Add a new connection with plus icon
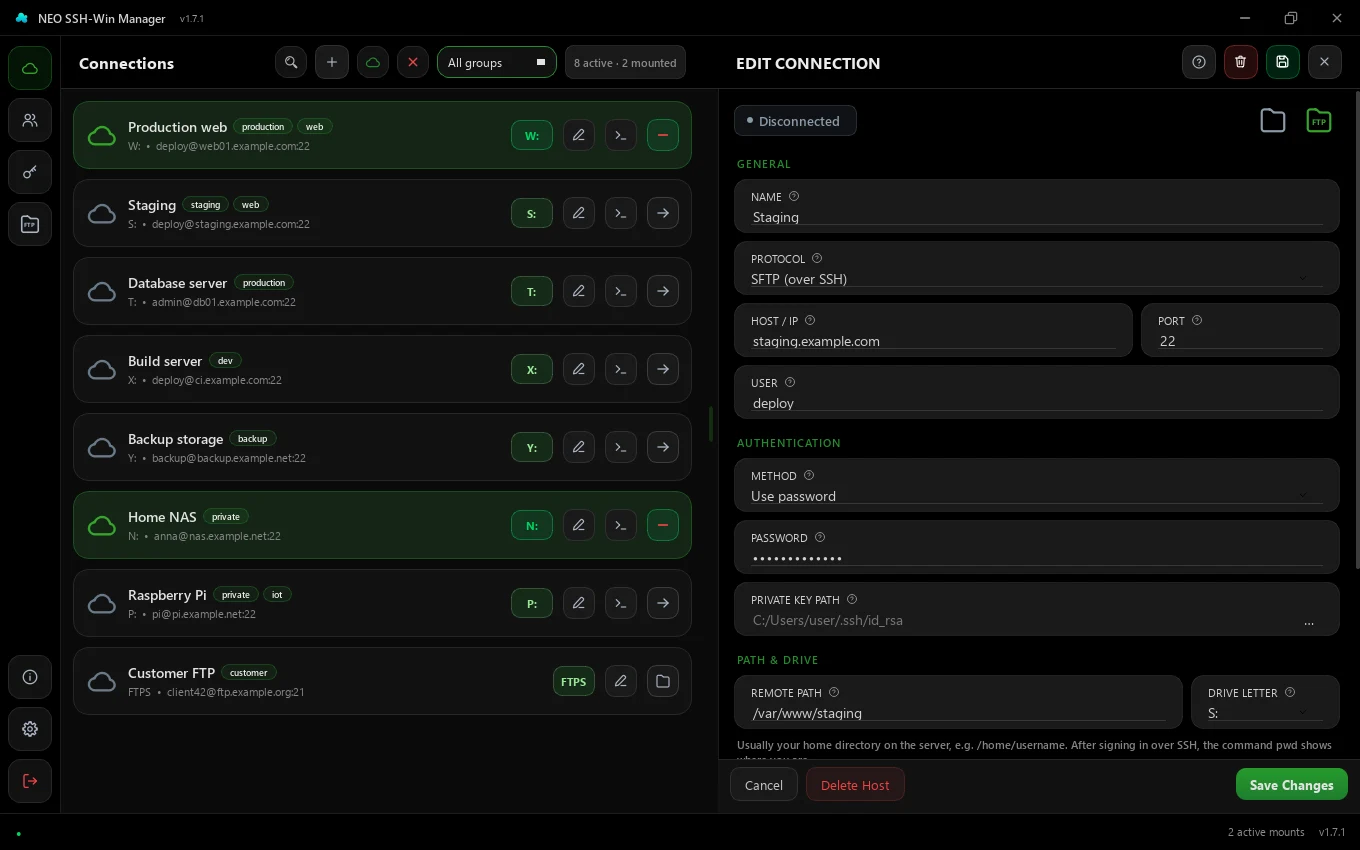The height and width of the screenshot is (850, 1360). click(x=332, y=62)
